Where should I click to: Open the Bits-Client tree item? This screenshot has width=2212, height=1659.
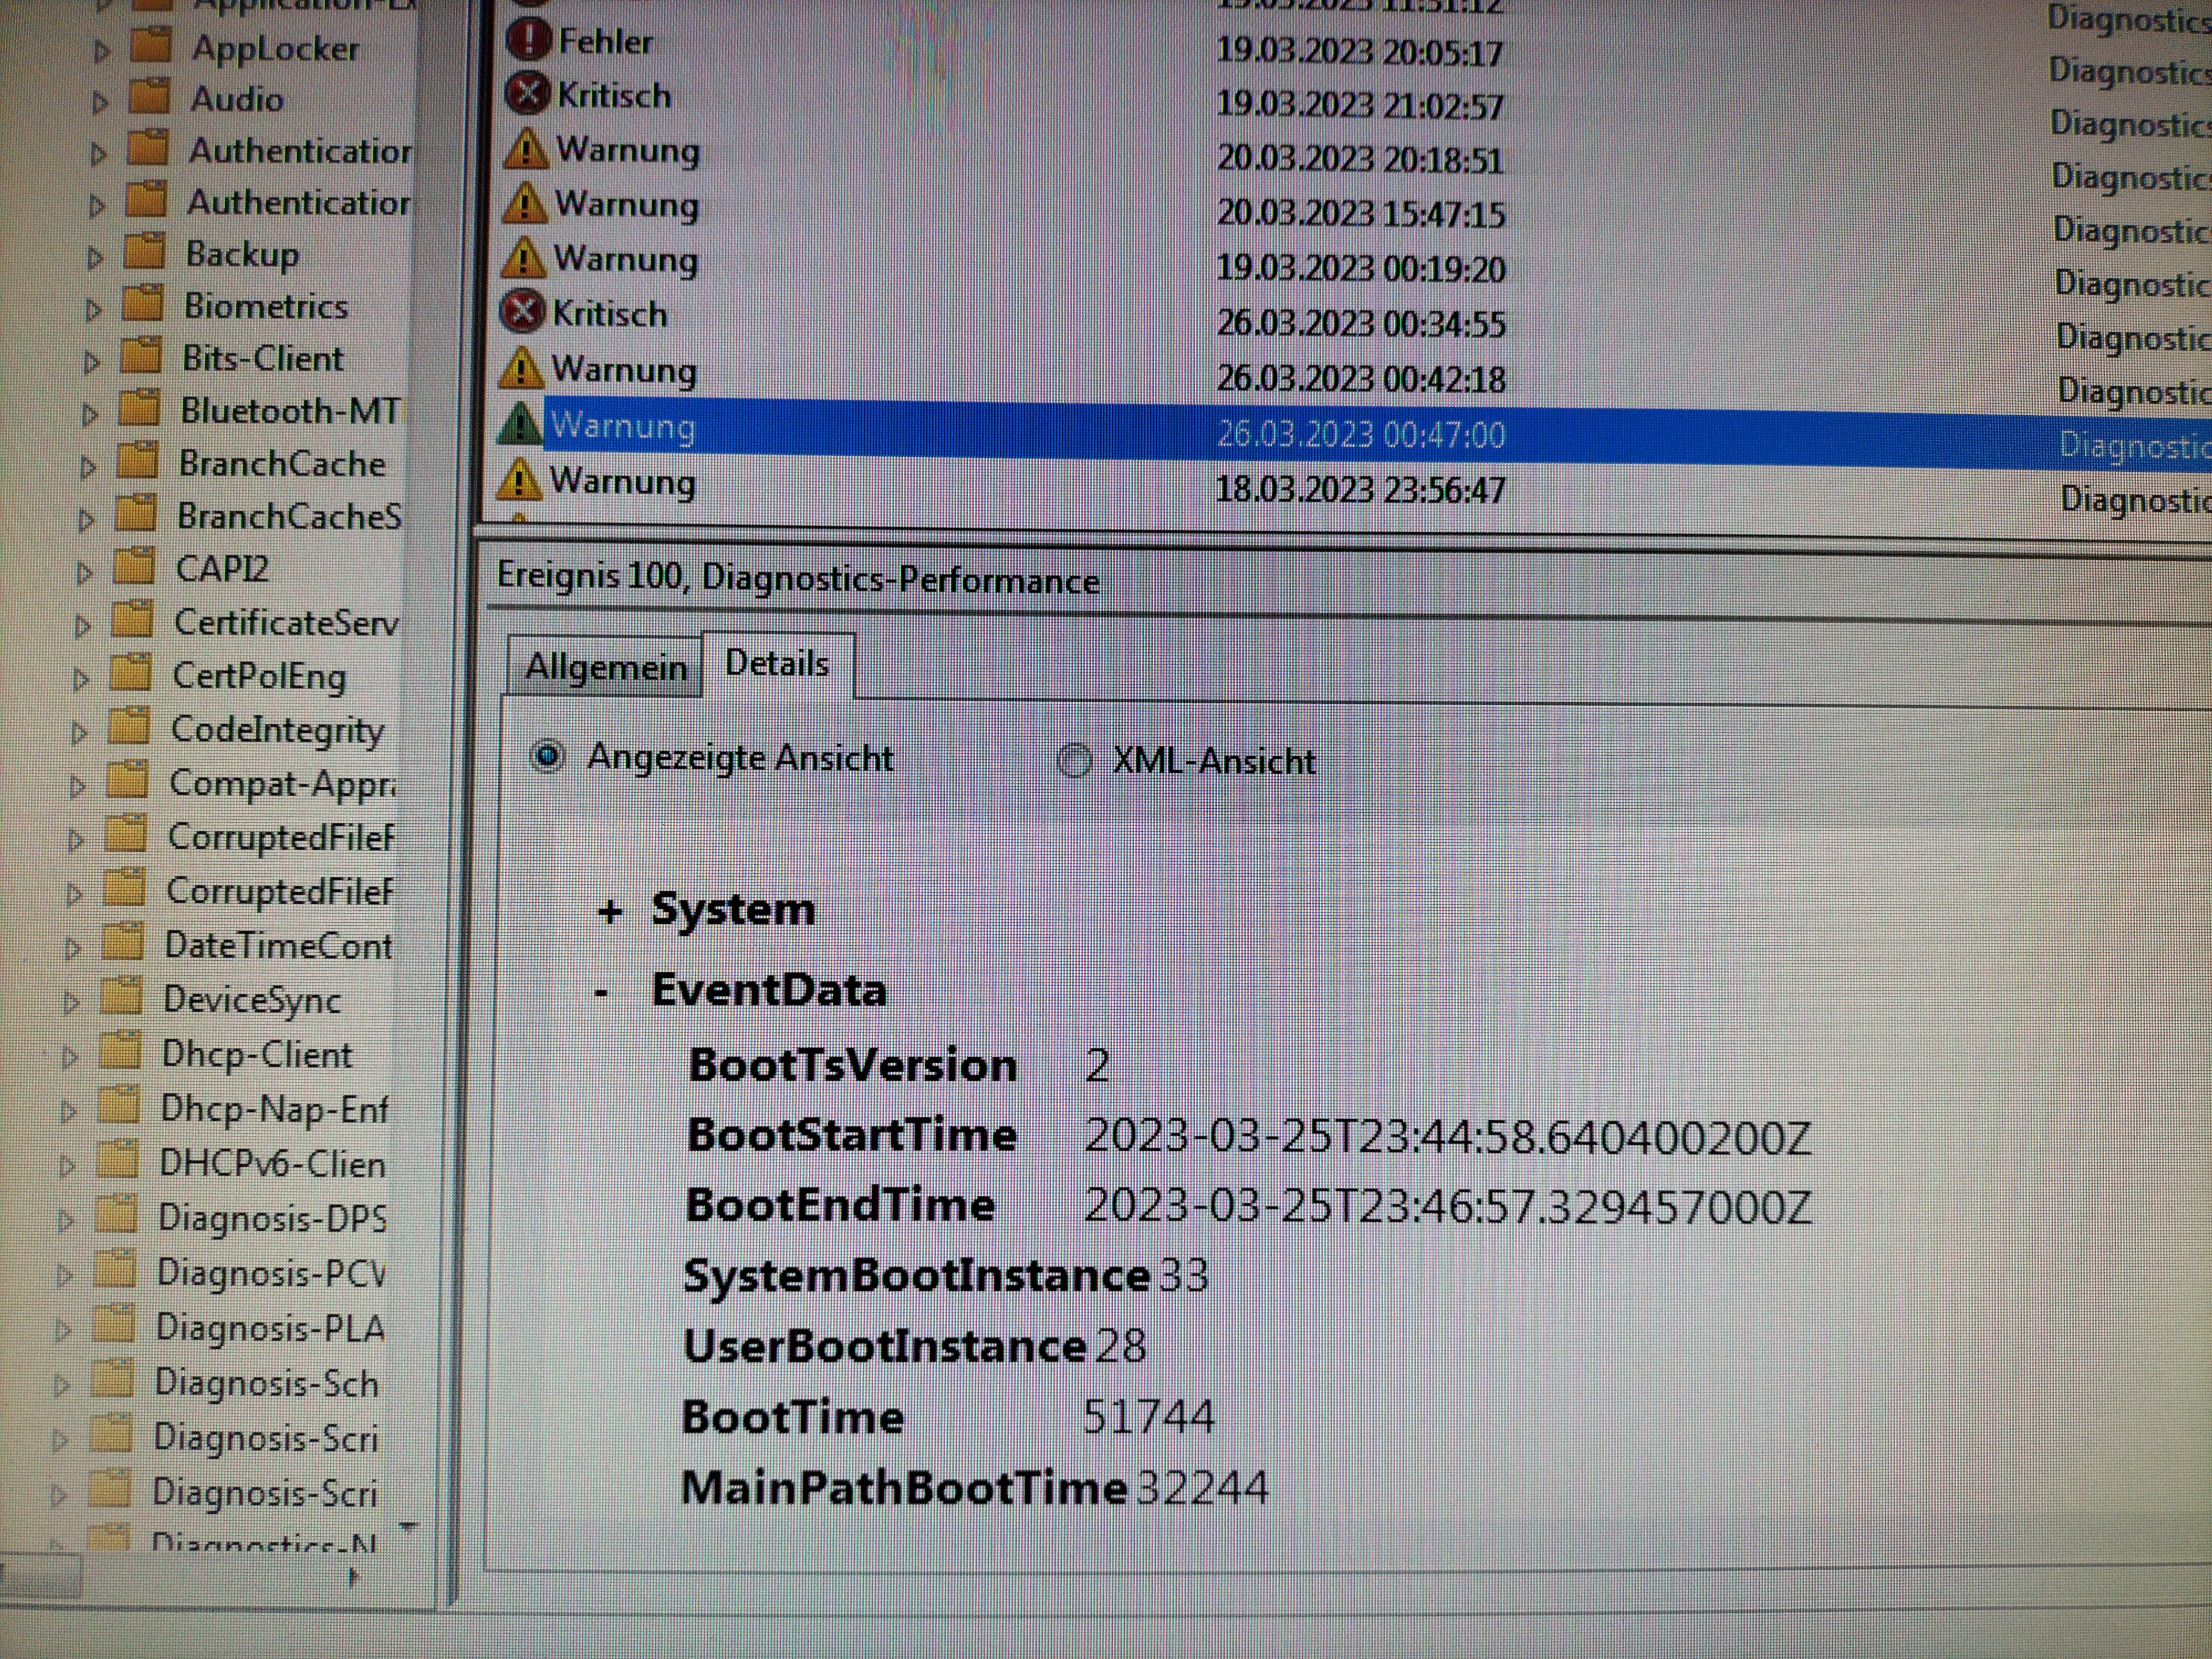(x=262, y=358)
